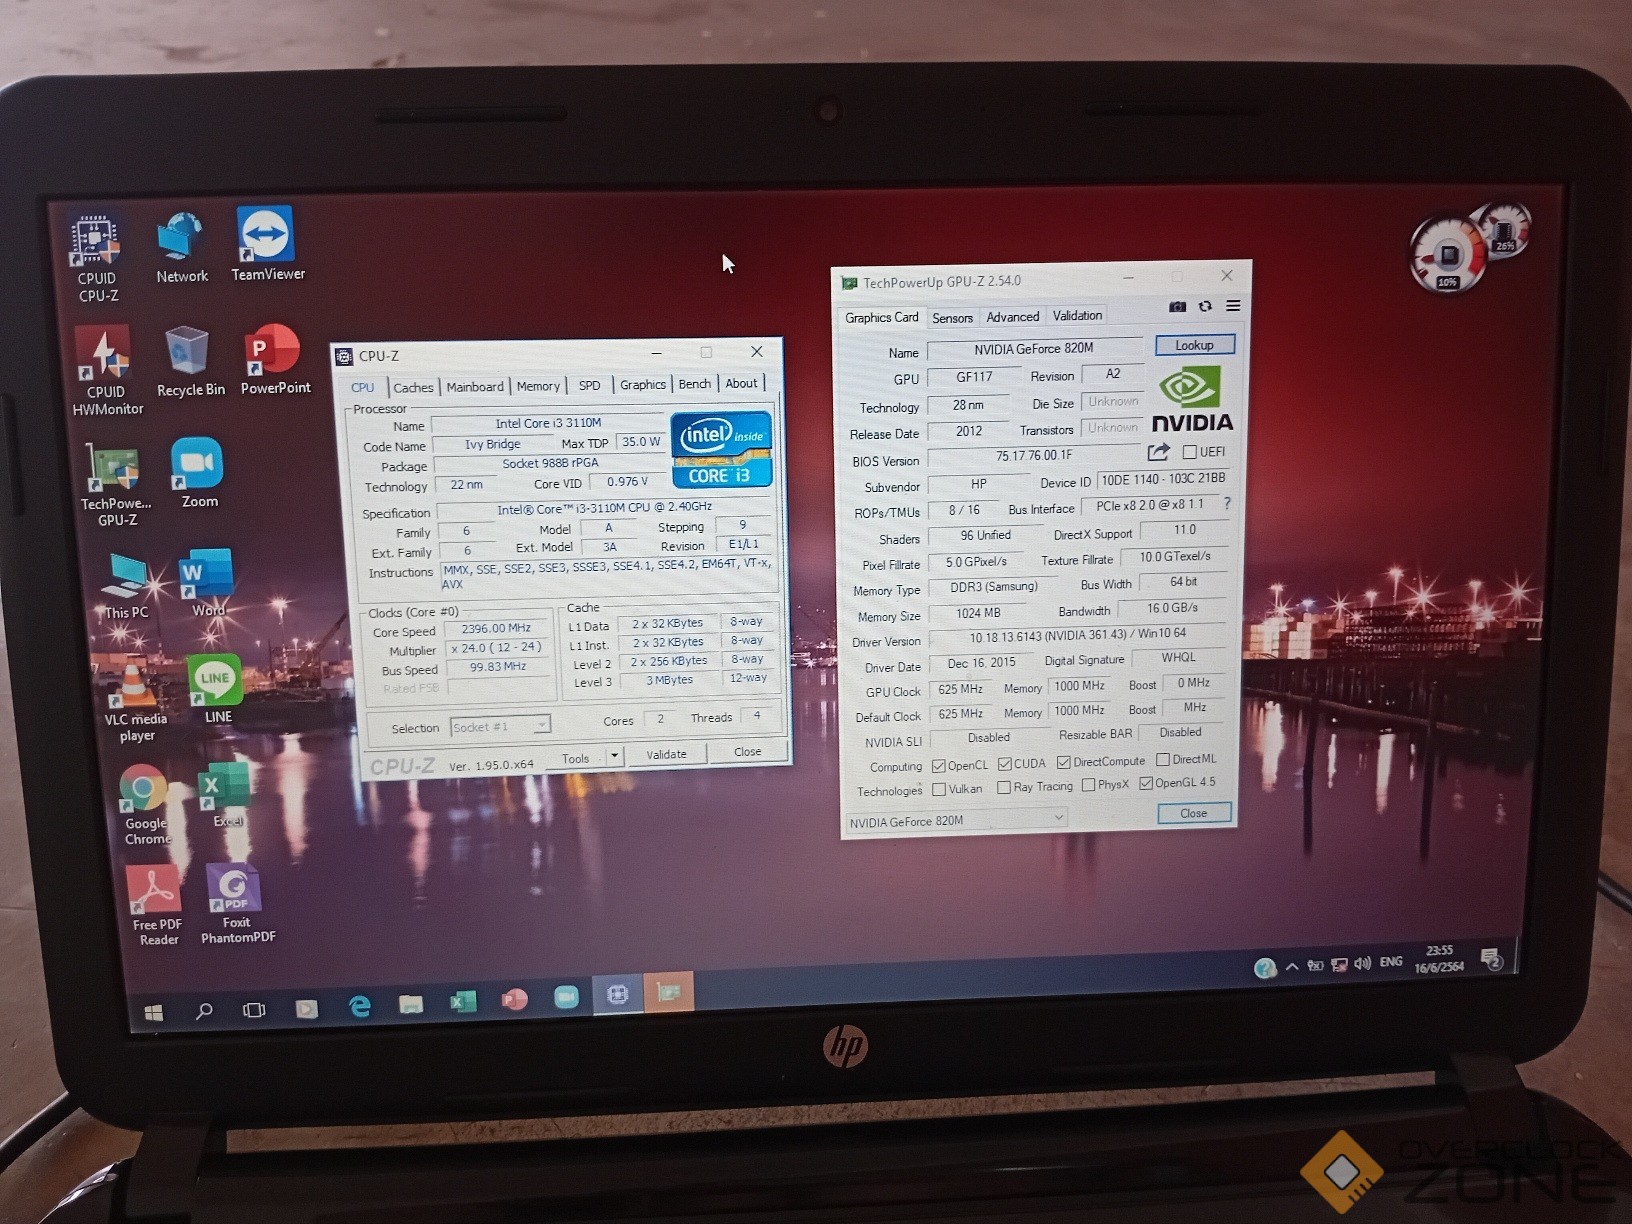Open Microsoft Edge from the taskbar
The image size is (1632, 1224).
359,1006
